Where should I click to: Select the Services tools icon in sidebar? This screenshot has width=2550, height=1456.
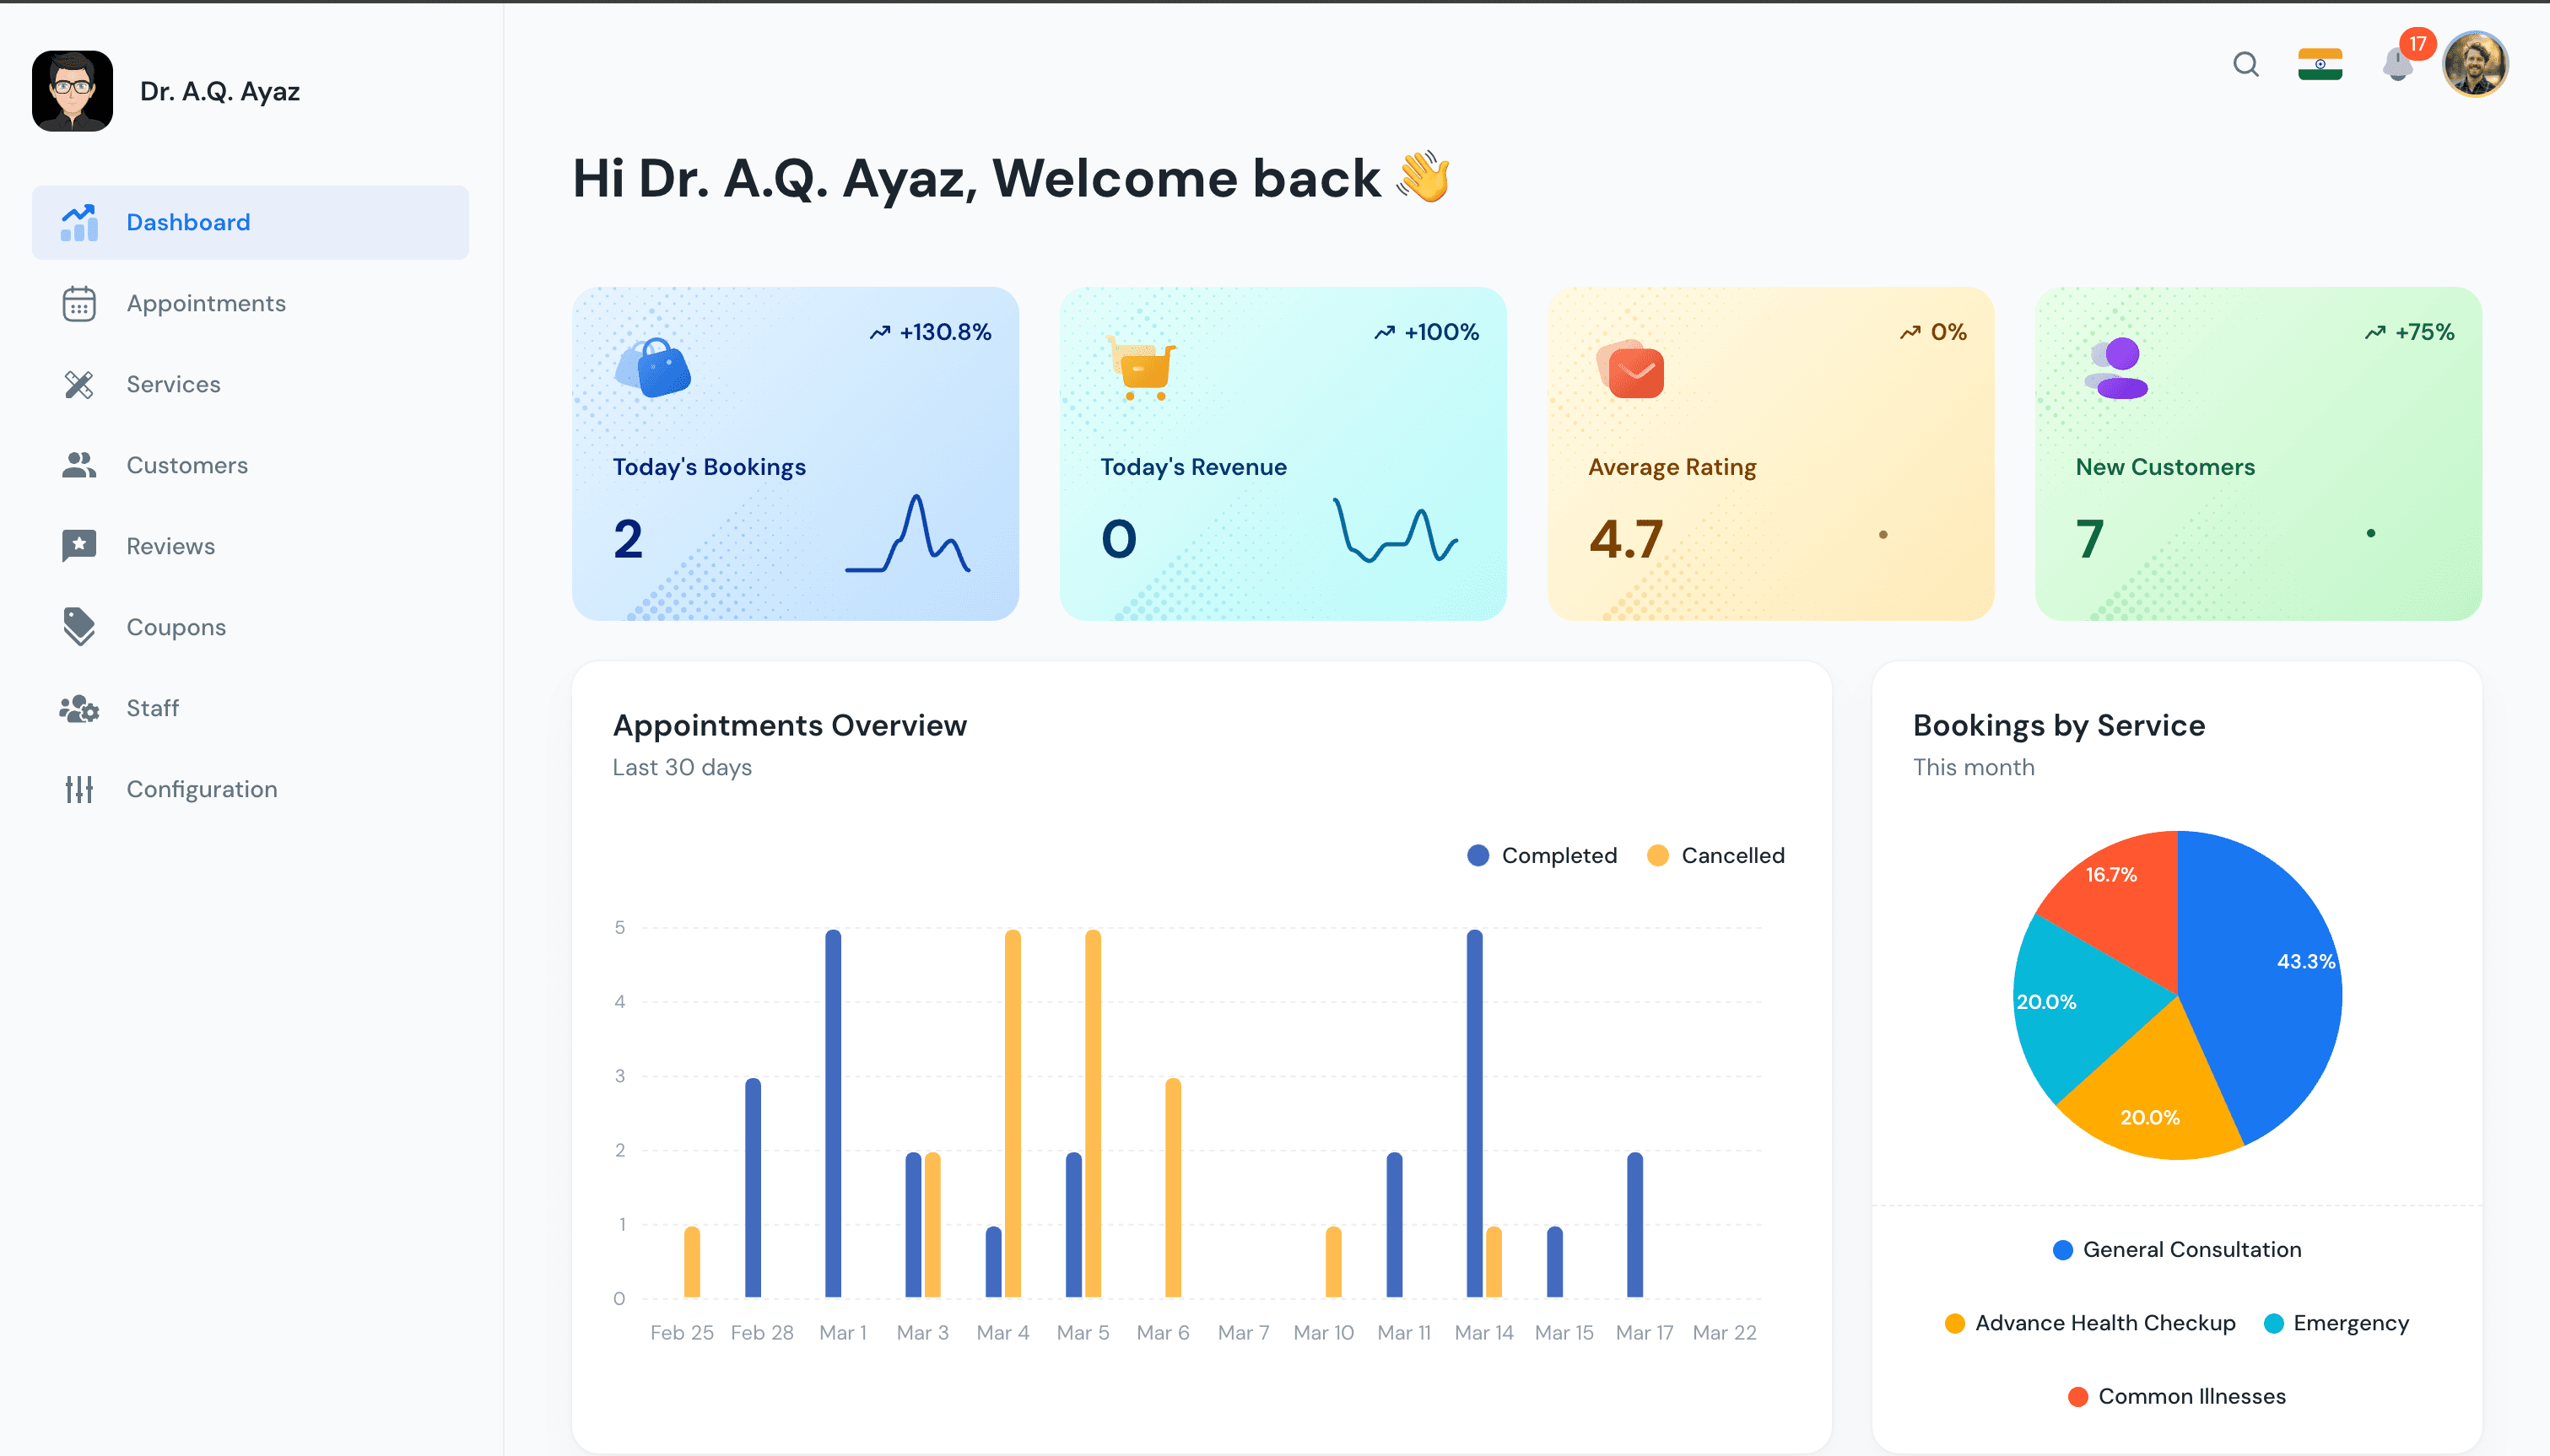[x=80, y=384]
